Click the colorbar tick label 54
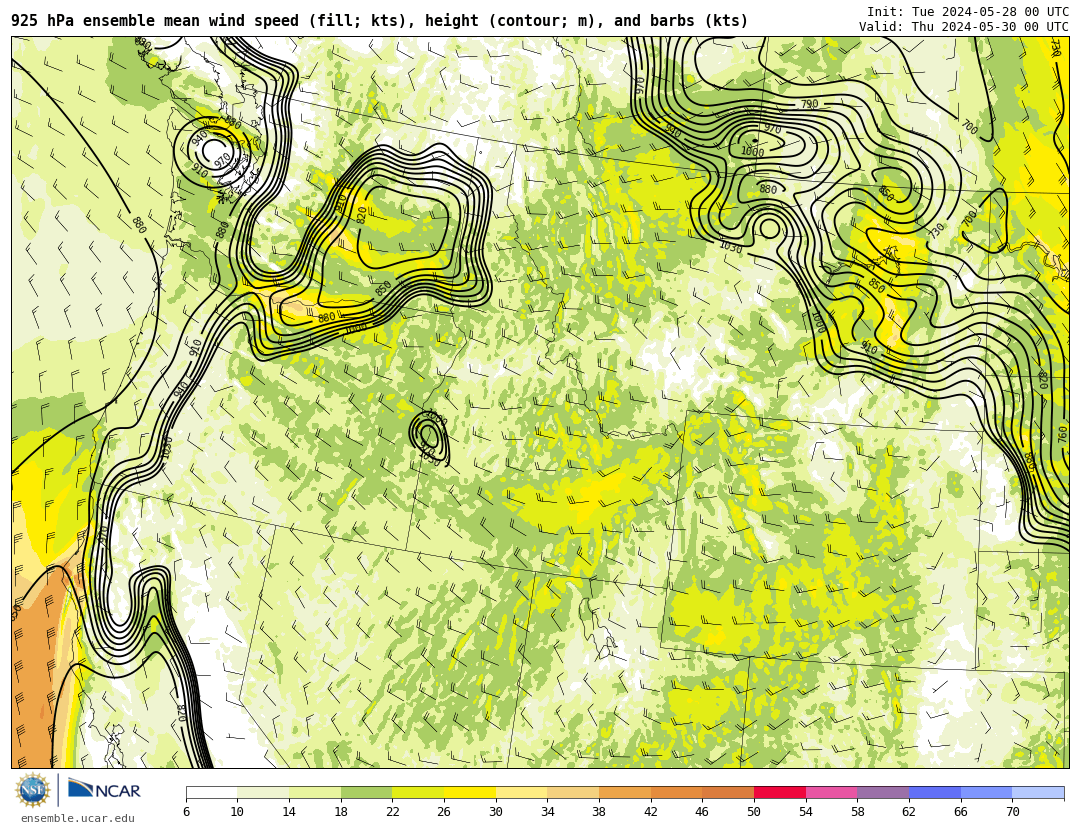The width and height of the screenshot is (1080, 831). [x=805, y=812]
